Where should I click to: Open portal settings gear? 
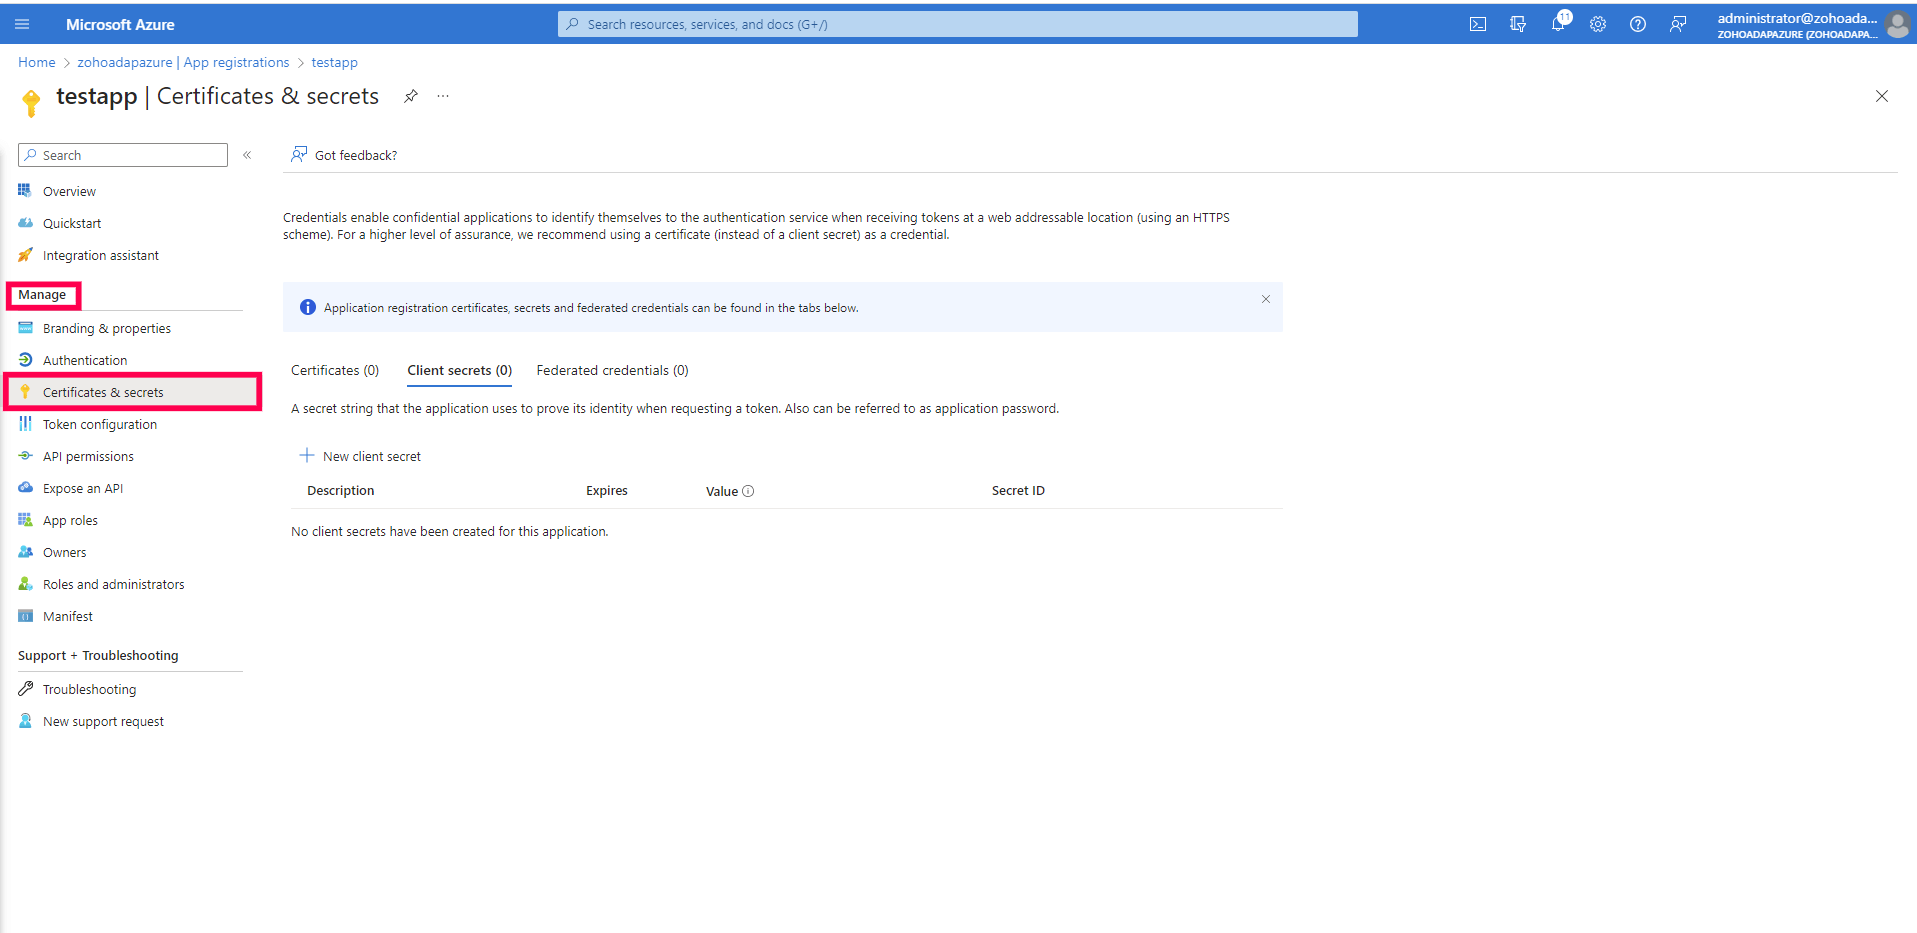click(1598, 24)
